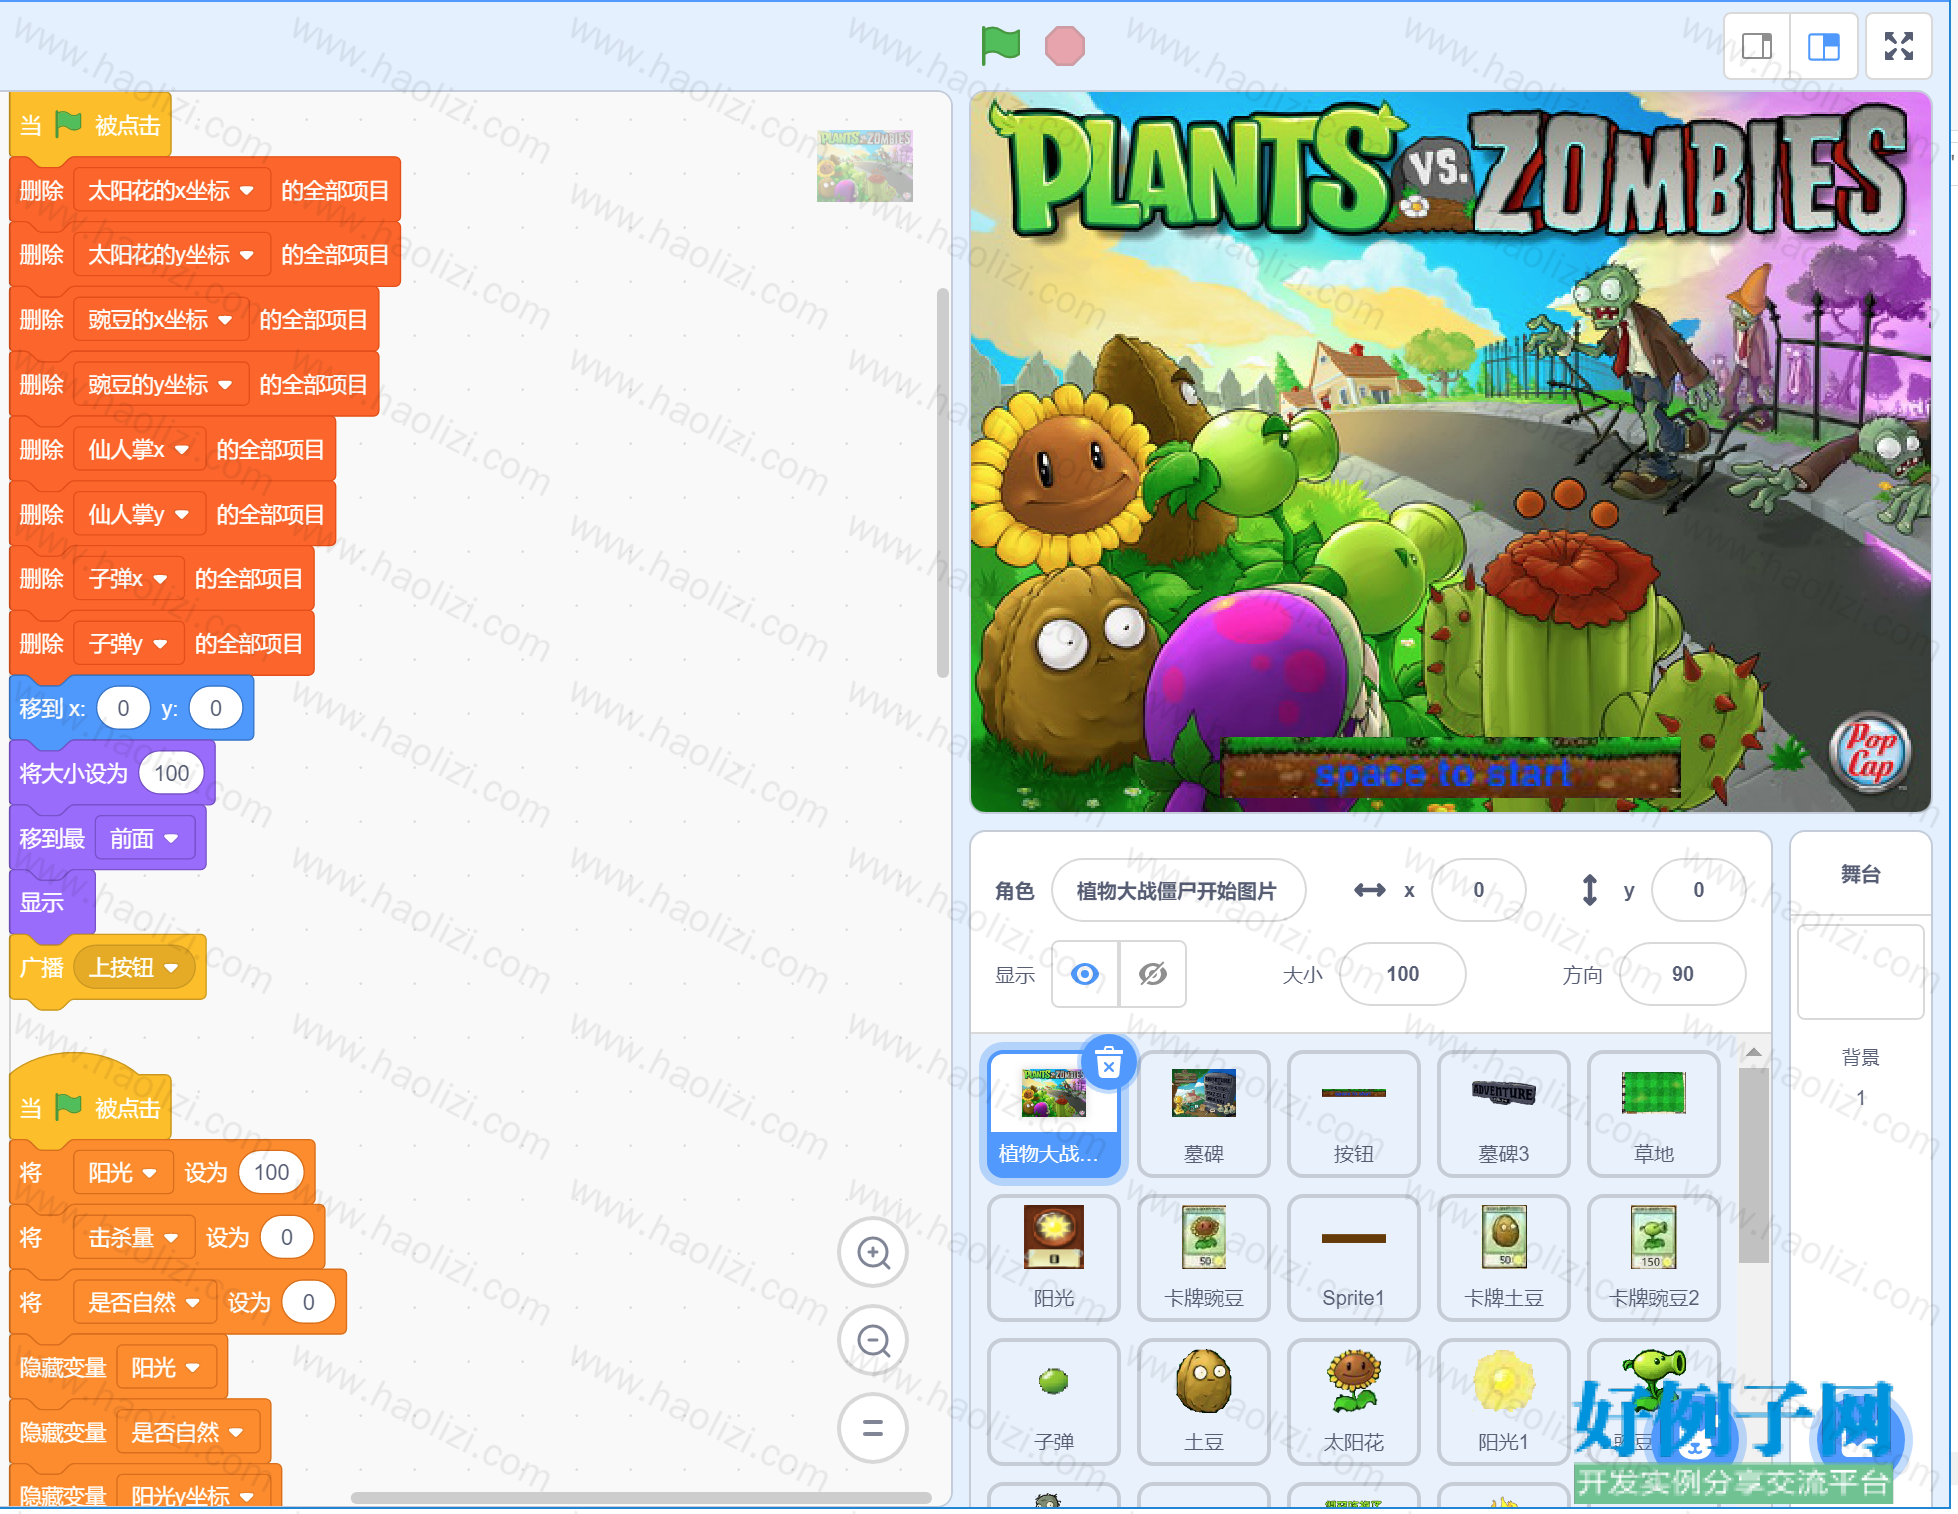Hide the sprite using the crossed-eye icon
The image size is (1958, 1514).
point(1153,974)
